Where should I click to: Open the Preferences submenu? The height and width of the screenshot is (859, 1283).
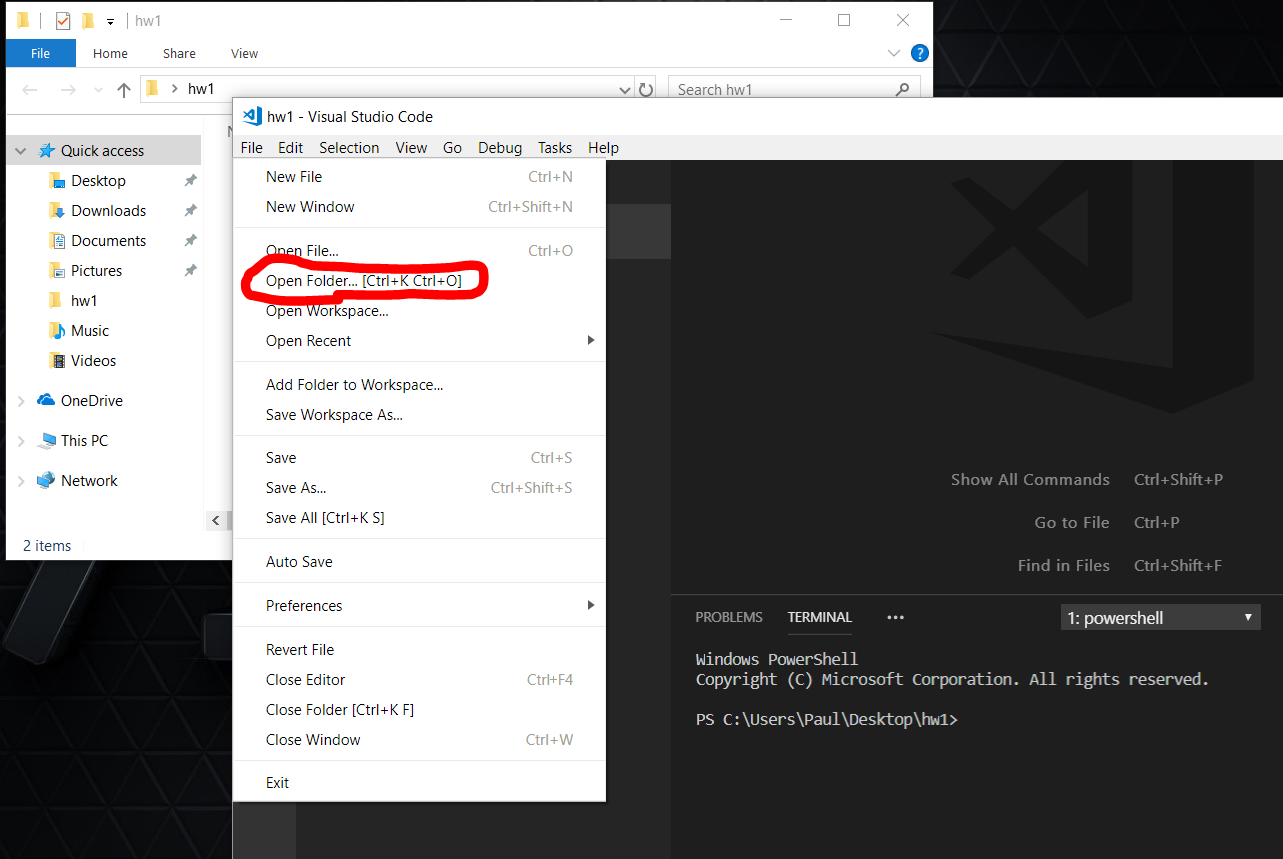(x=419, y=606)
